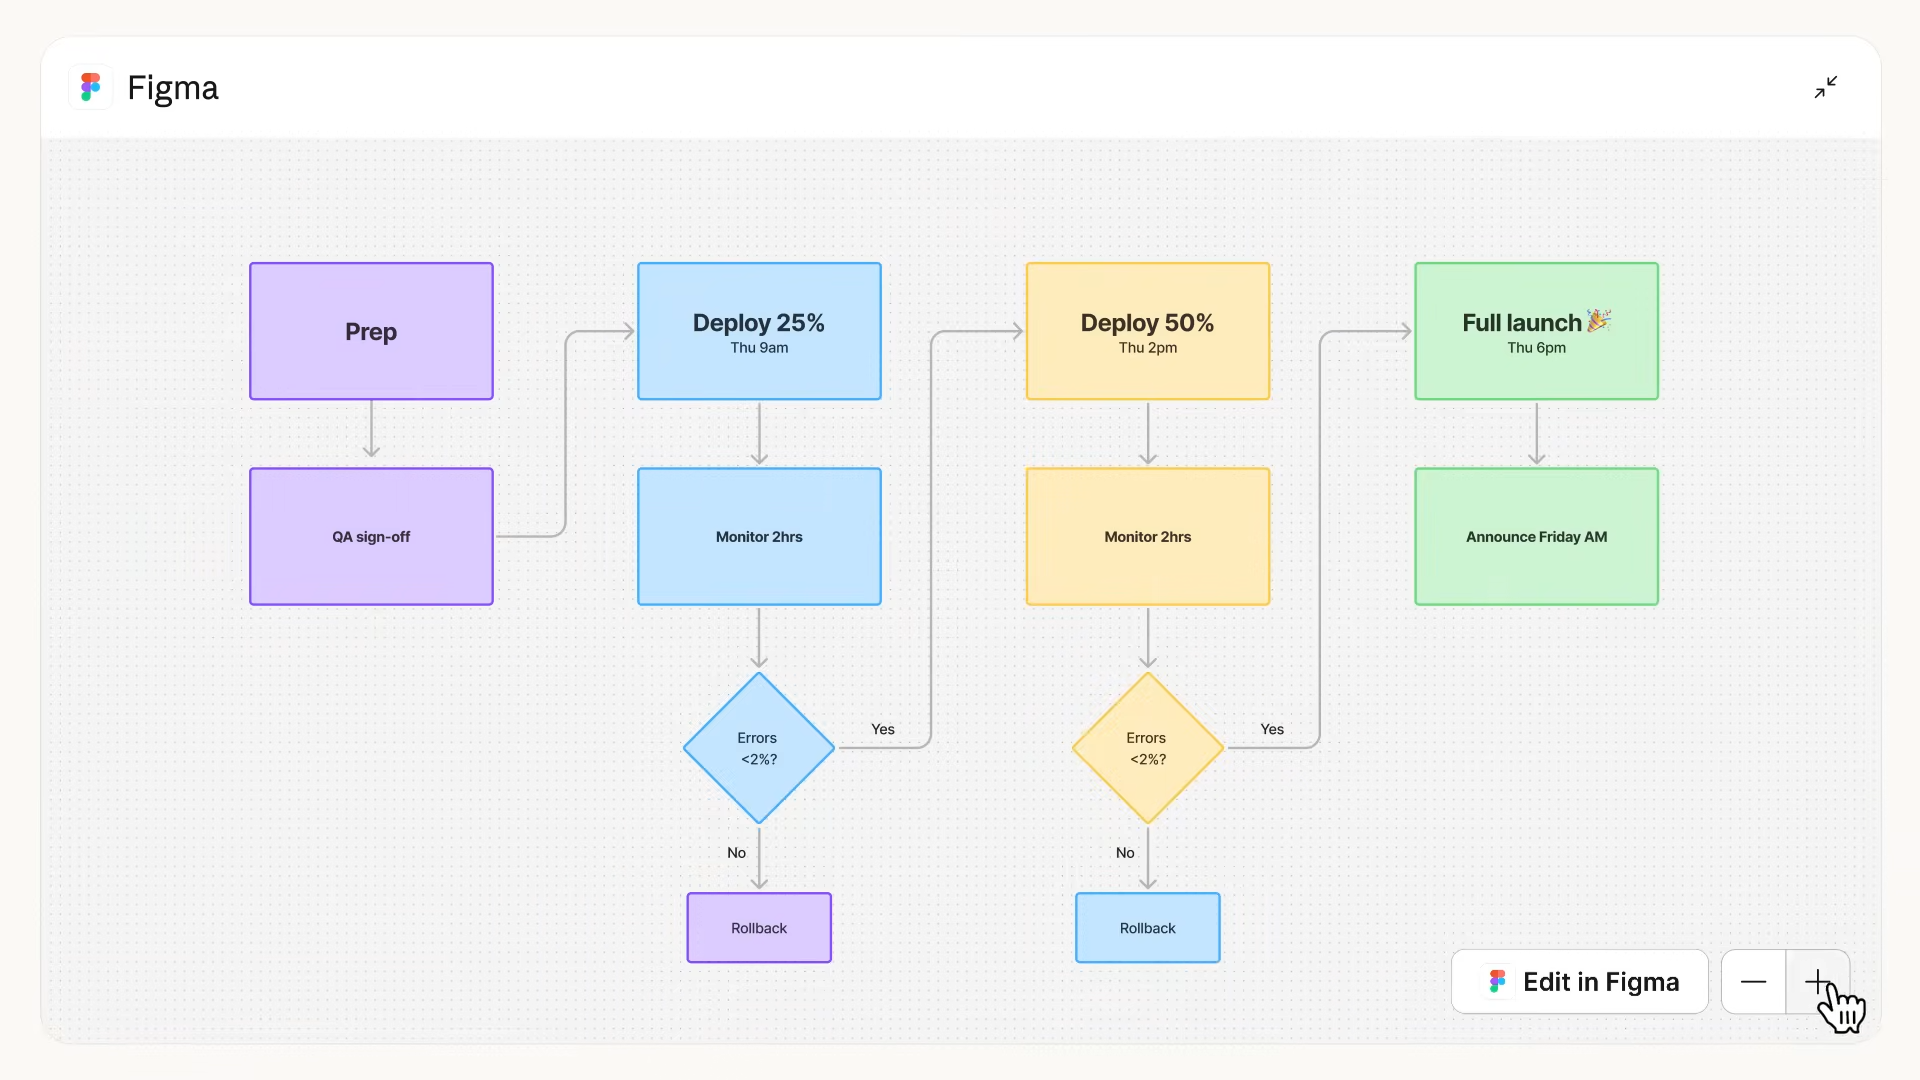This screenshot has height=1080, width=1920.
Task: Select the QA sign-off box
Action: (371, 537)
